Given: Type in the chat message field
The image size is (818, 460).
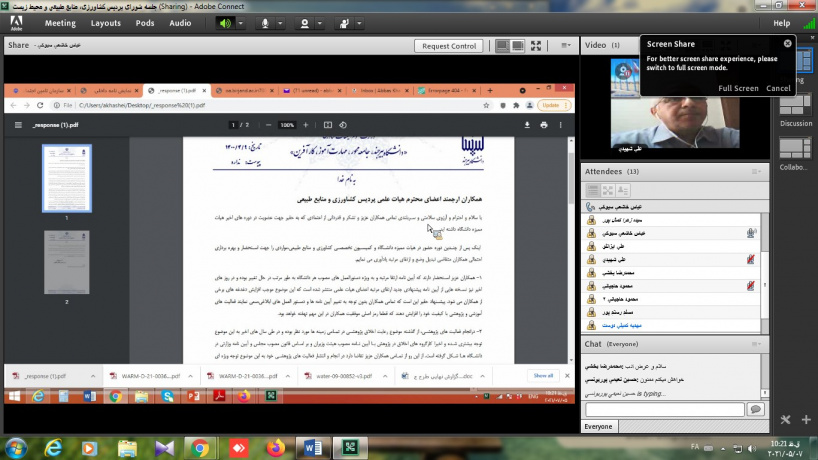Looking at the screenshot, I should [x=665, y=409].
